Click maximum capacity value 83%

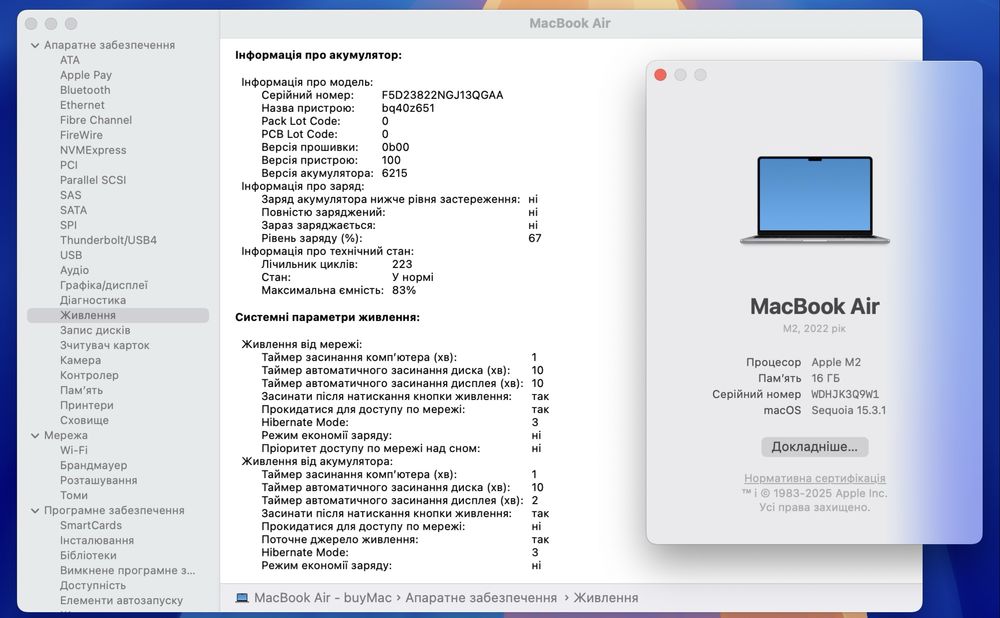tap(404, 290)
